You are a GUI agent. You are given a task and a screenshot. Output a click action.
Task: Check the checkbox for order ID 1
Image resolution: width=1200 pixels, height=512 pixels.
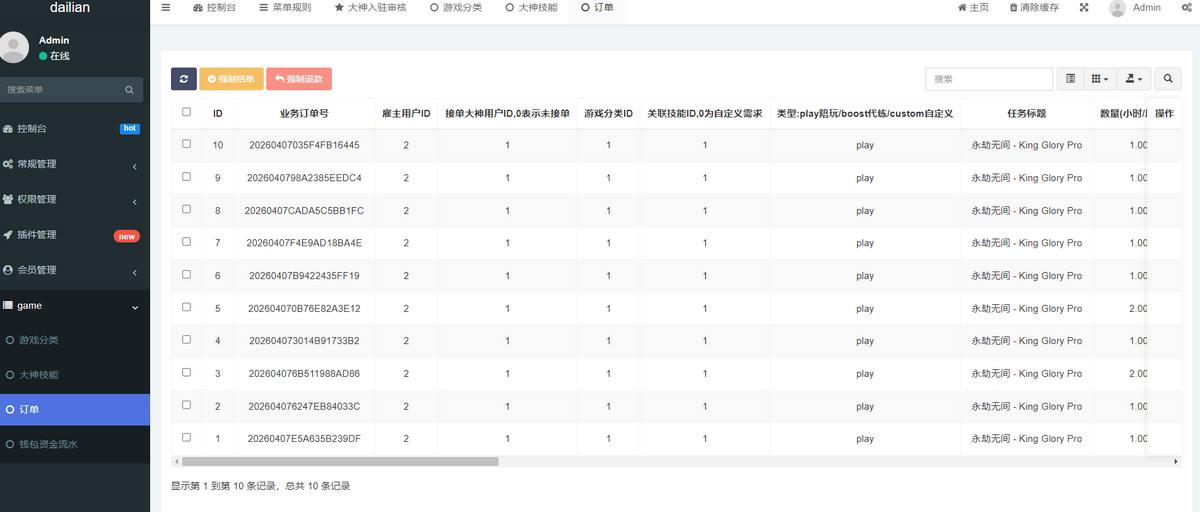pos(186,437)
